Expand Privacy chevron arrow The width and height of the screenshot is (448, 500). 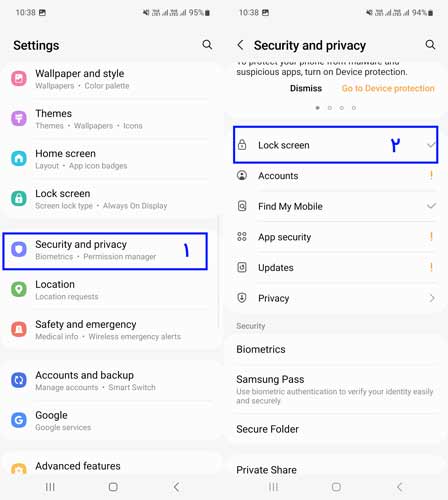click(432, 298)
